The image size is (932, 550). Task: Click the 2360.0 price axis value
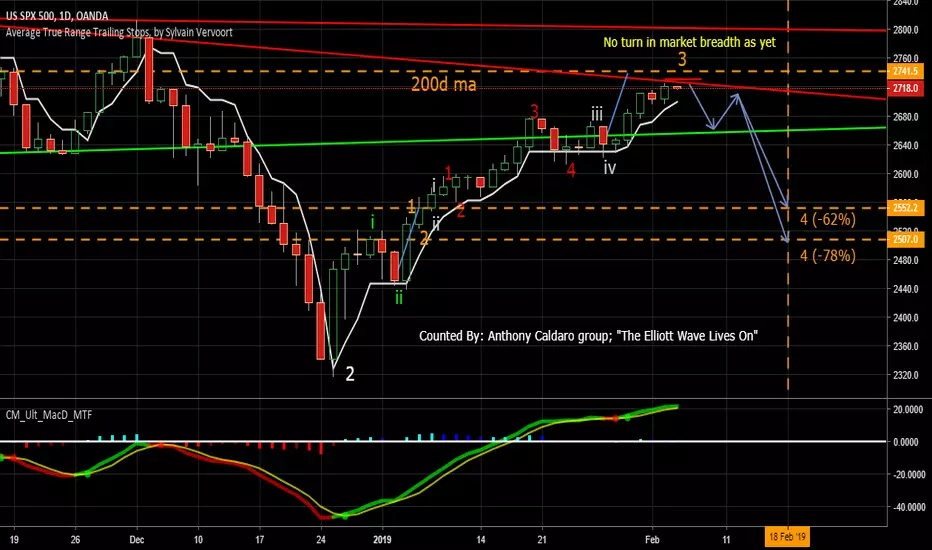905,347
